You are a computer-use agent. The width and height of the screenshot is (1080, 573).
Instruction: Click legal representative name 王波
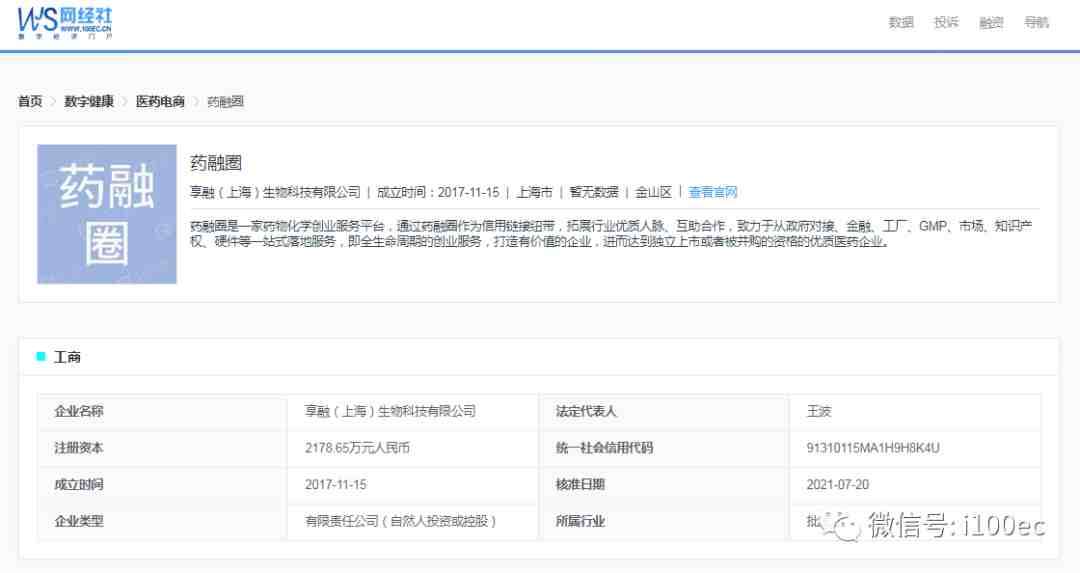click(819, 411)
